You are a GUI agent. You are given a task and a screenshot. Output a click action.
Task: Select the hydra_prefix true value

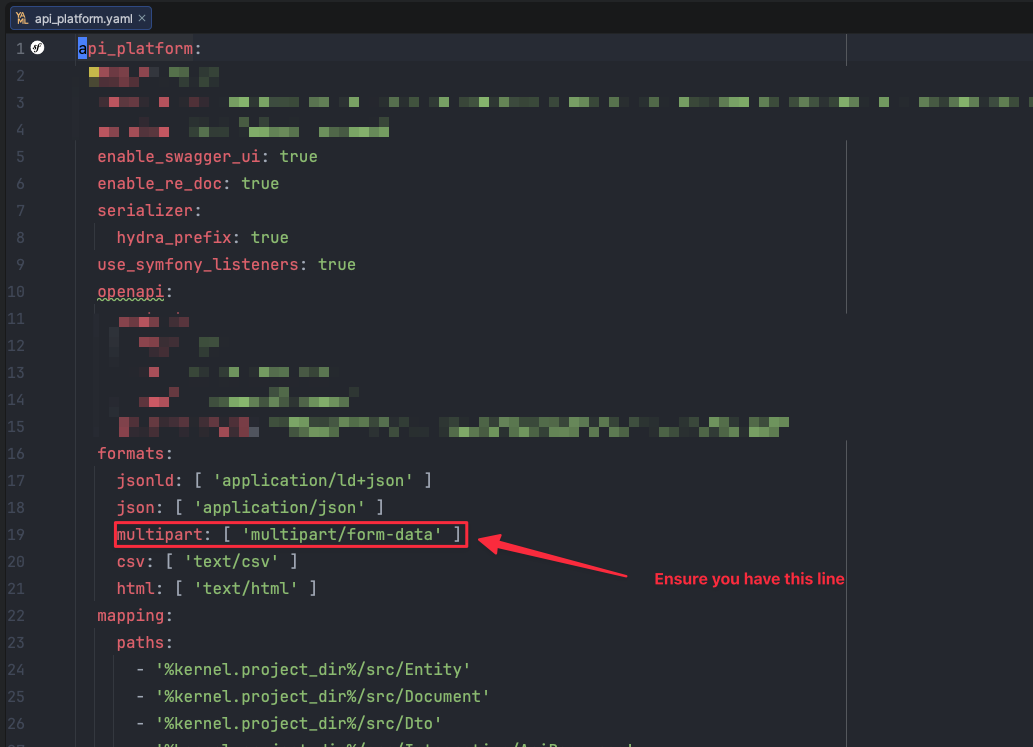(x=269, y=237)
